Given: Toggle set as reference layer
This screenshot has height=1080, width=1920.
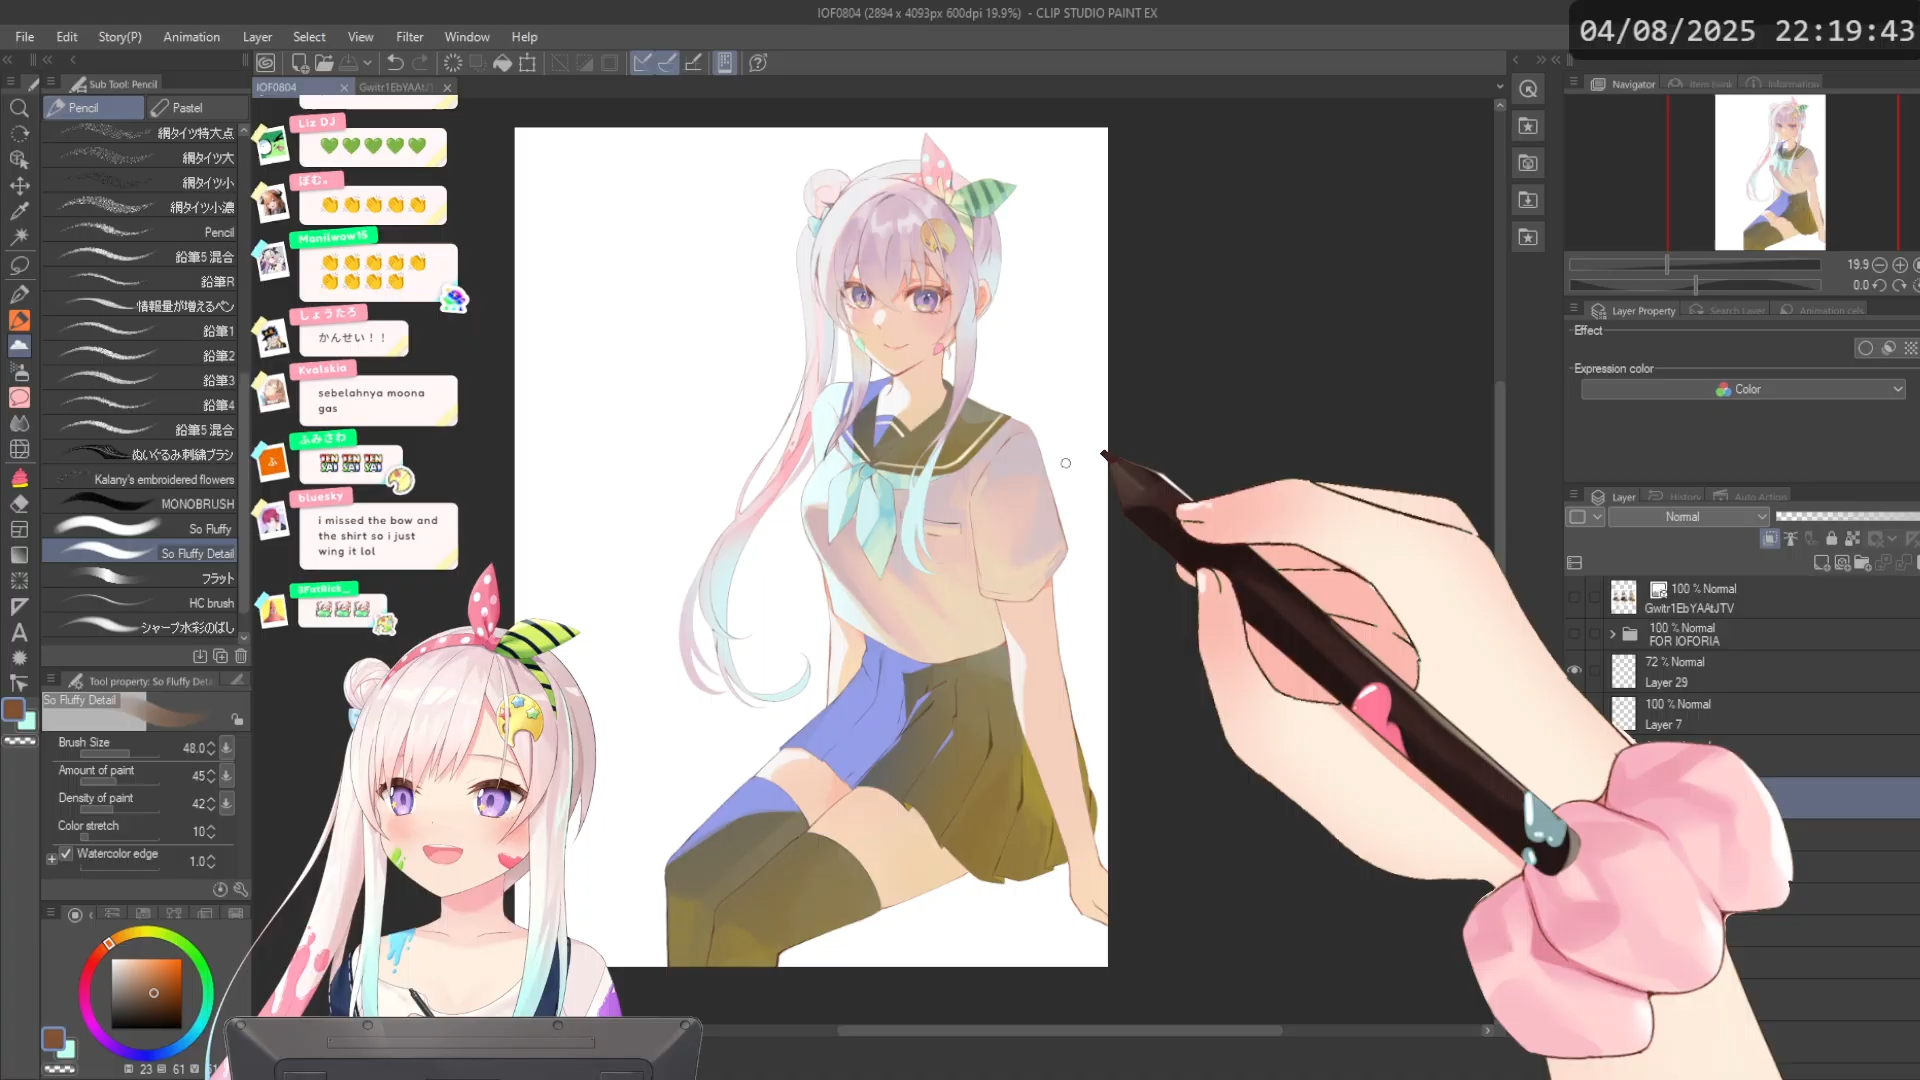Looking at the screenshot, I should (1791, 539).
